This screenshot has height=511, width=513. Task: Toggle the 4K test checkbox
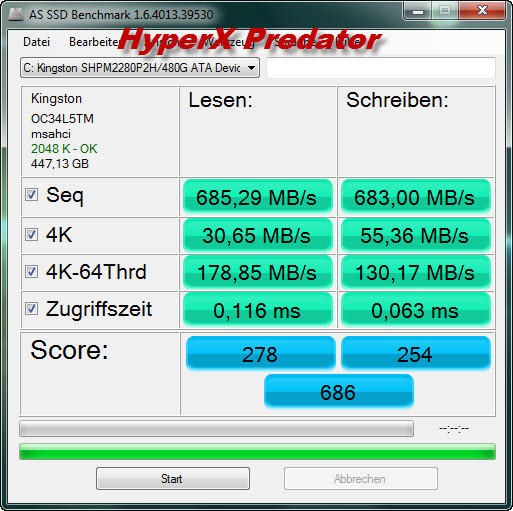31,235
